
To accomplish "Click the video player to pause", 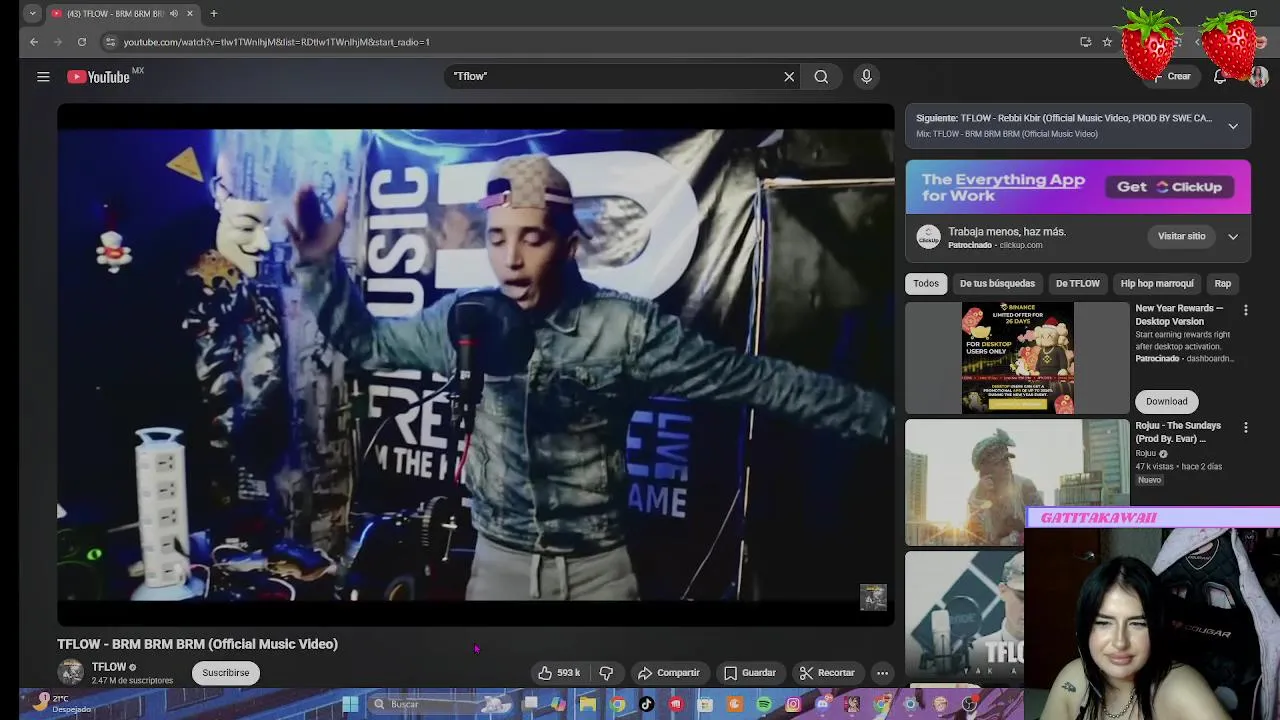I will pos(476,364).
